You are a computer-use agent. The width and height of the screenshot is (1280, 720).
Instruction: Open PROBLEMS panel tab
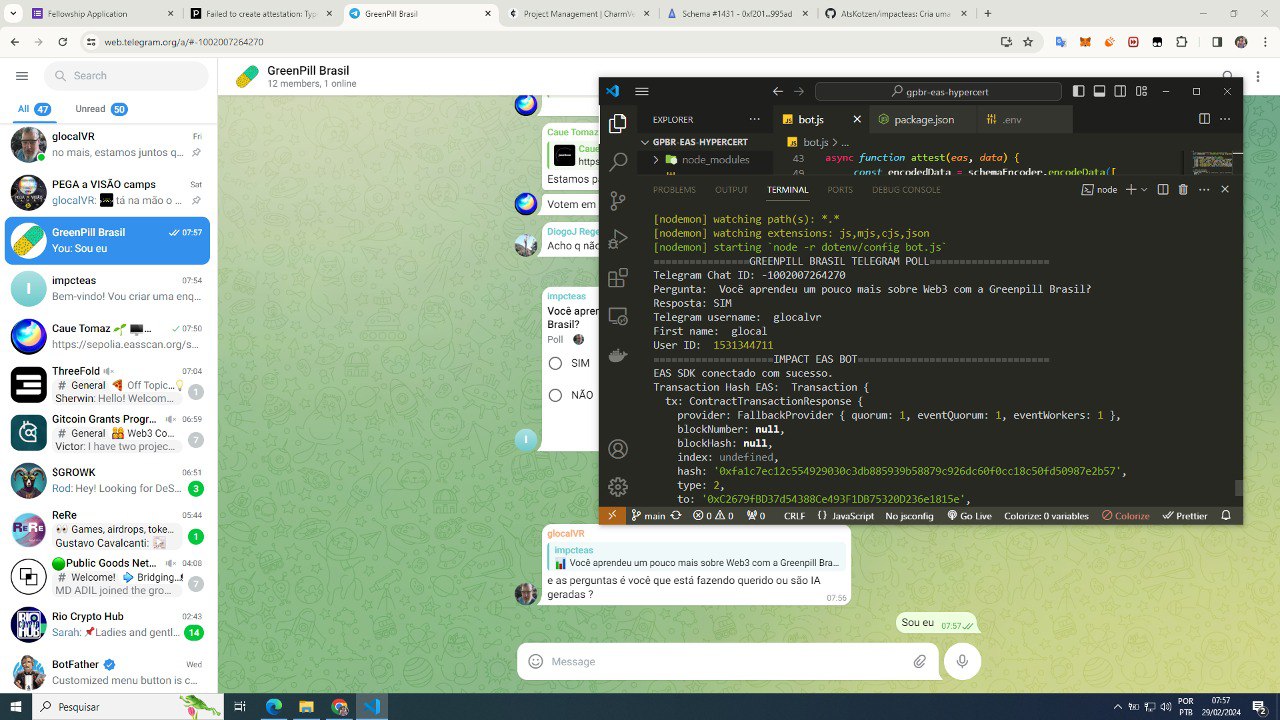point(674,190)
